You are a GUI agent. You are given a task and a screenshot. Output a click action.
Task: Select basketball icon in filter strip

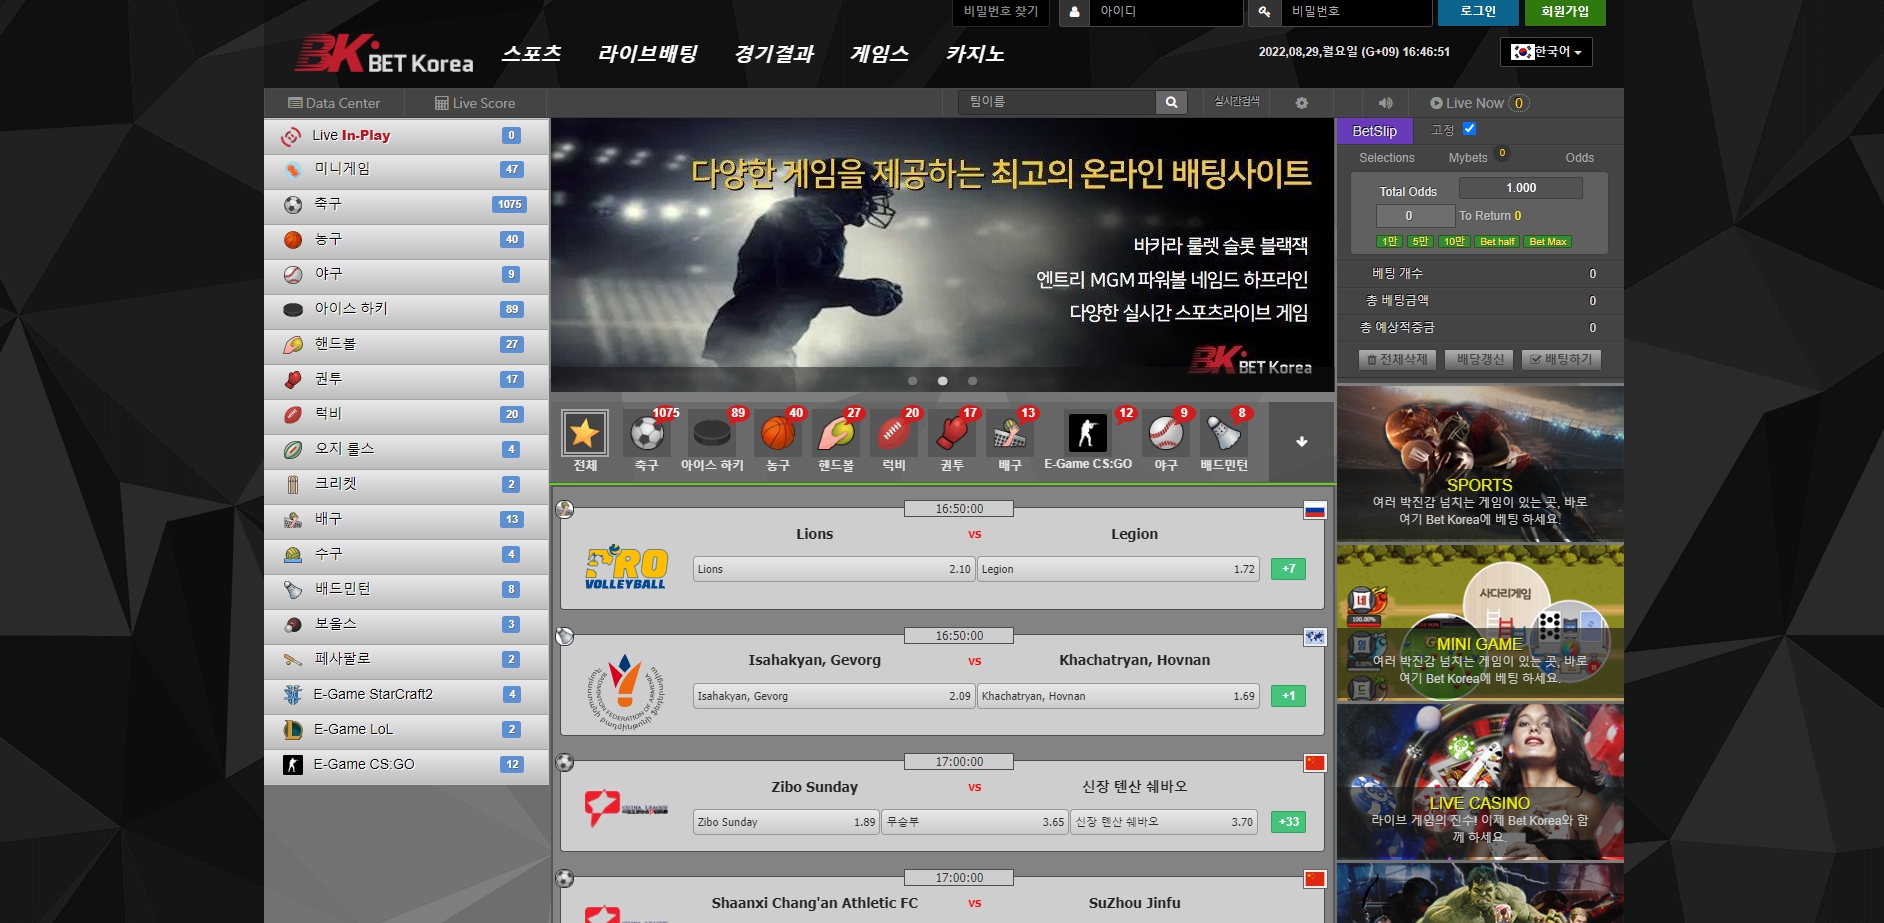(x=778, y=434)
